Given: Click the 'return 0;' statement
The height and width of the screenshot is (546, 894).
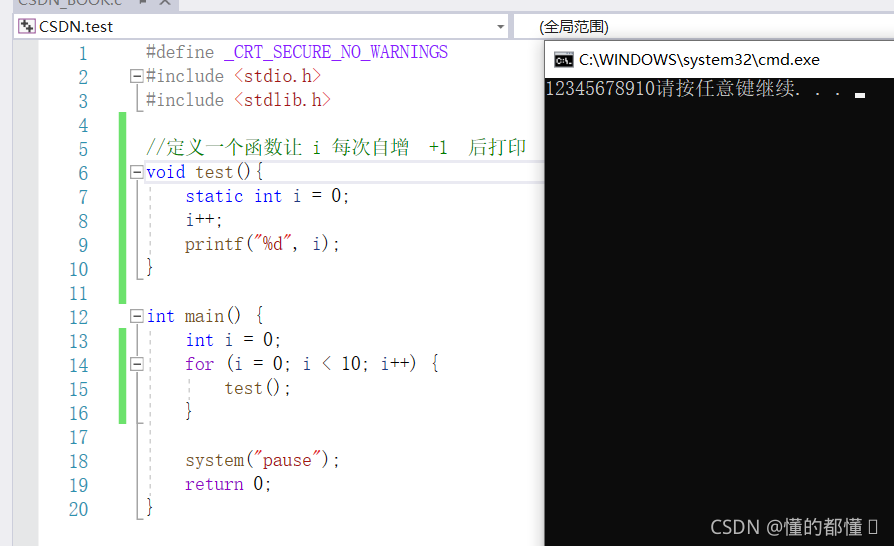Looking at the screenshot, I should 227,484.
